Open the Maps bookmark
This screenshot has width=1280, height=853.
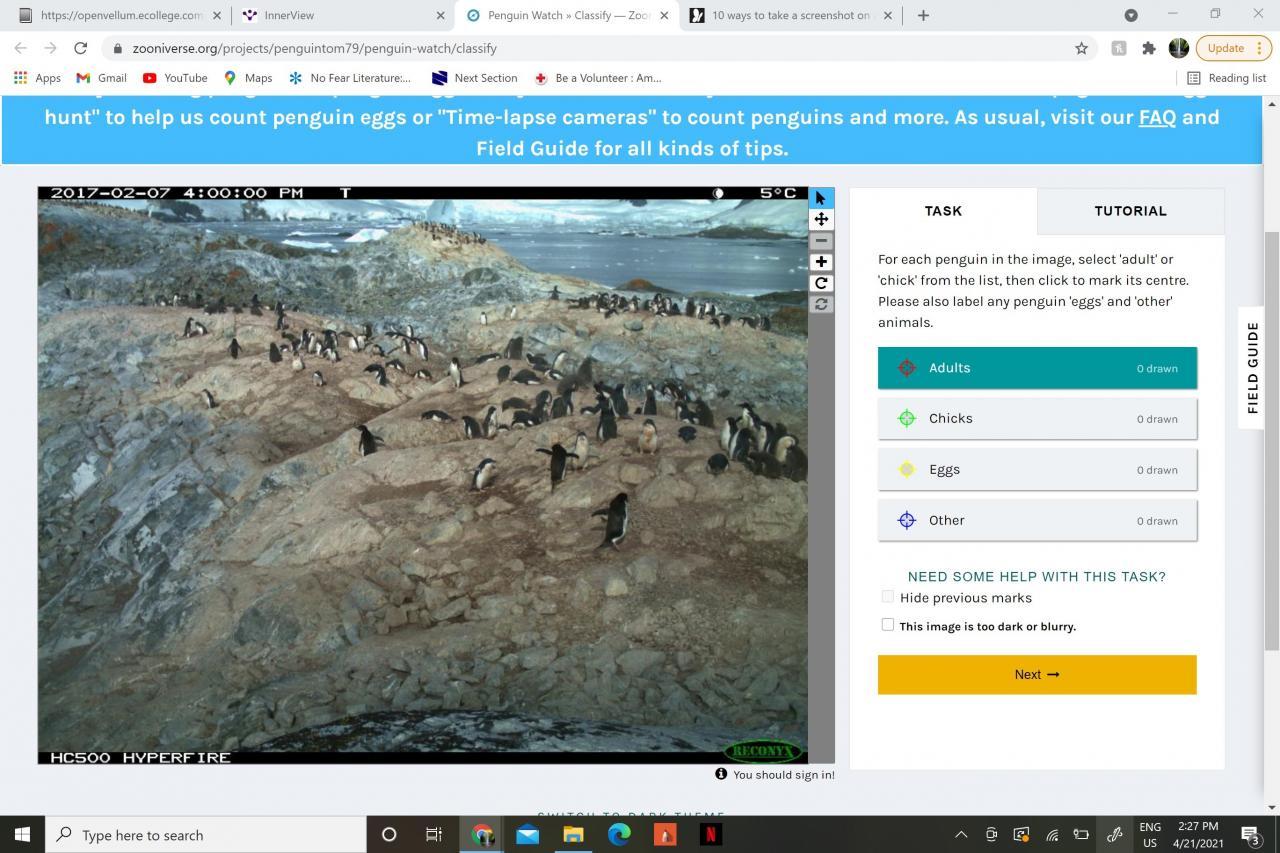click(x=247, y=78)
